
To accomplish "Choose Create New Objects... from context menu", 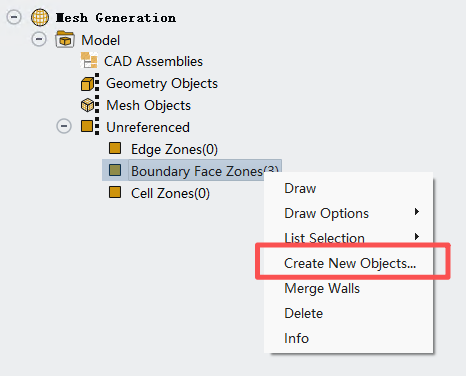I will coord(350,263).
